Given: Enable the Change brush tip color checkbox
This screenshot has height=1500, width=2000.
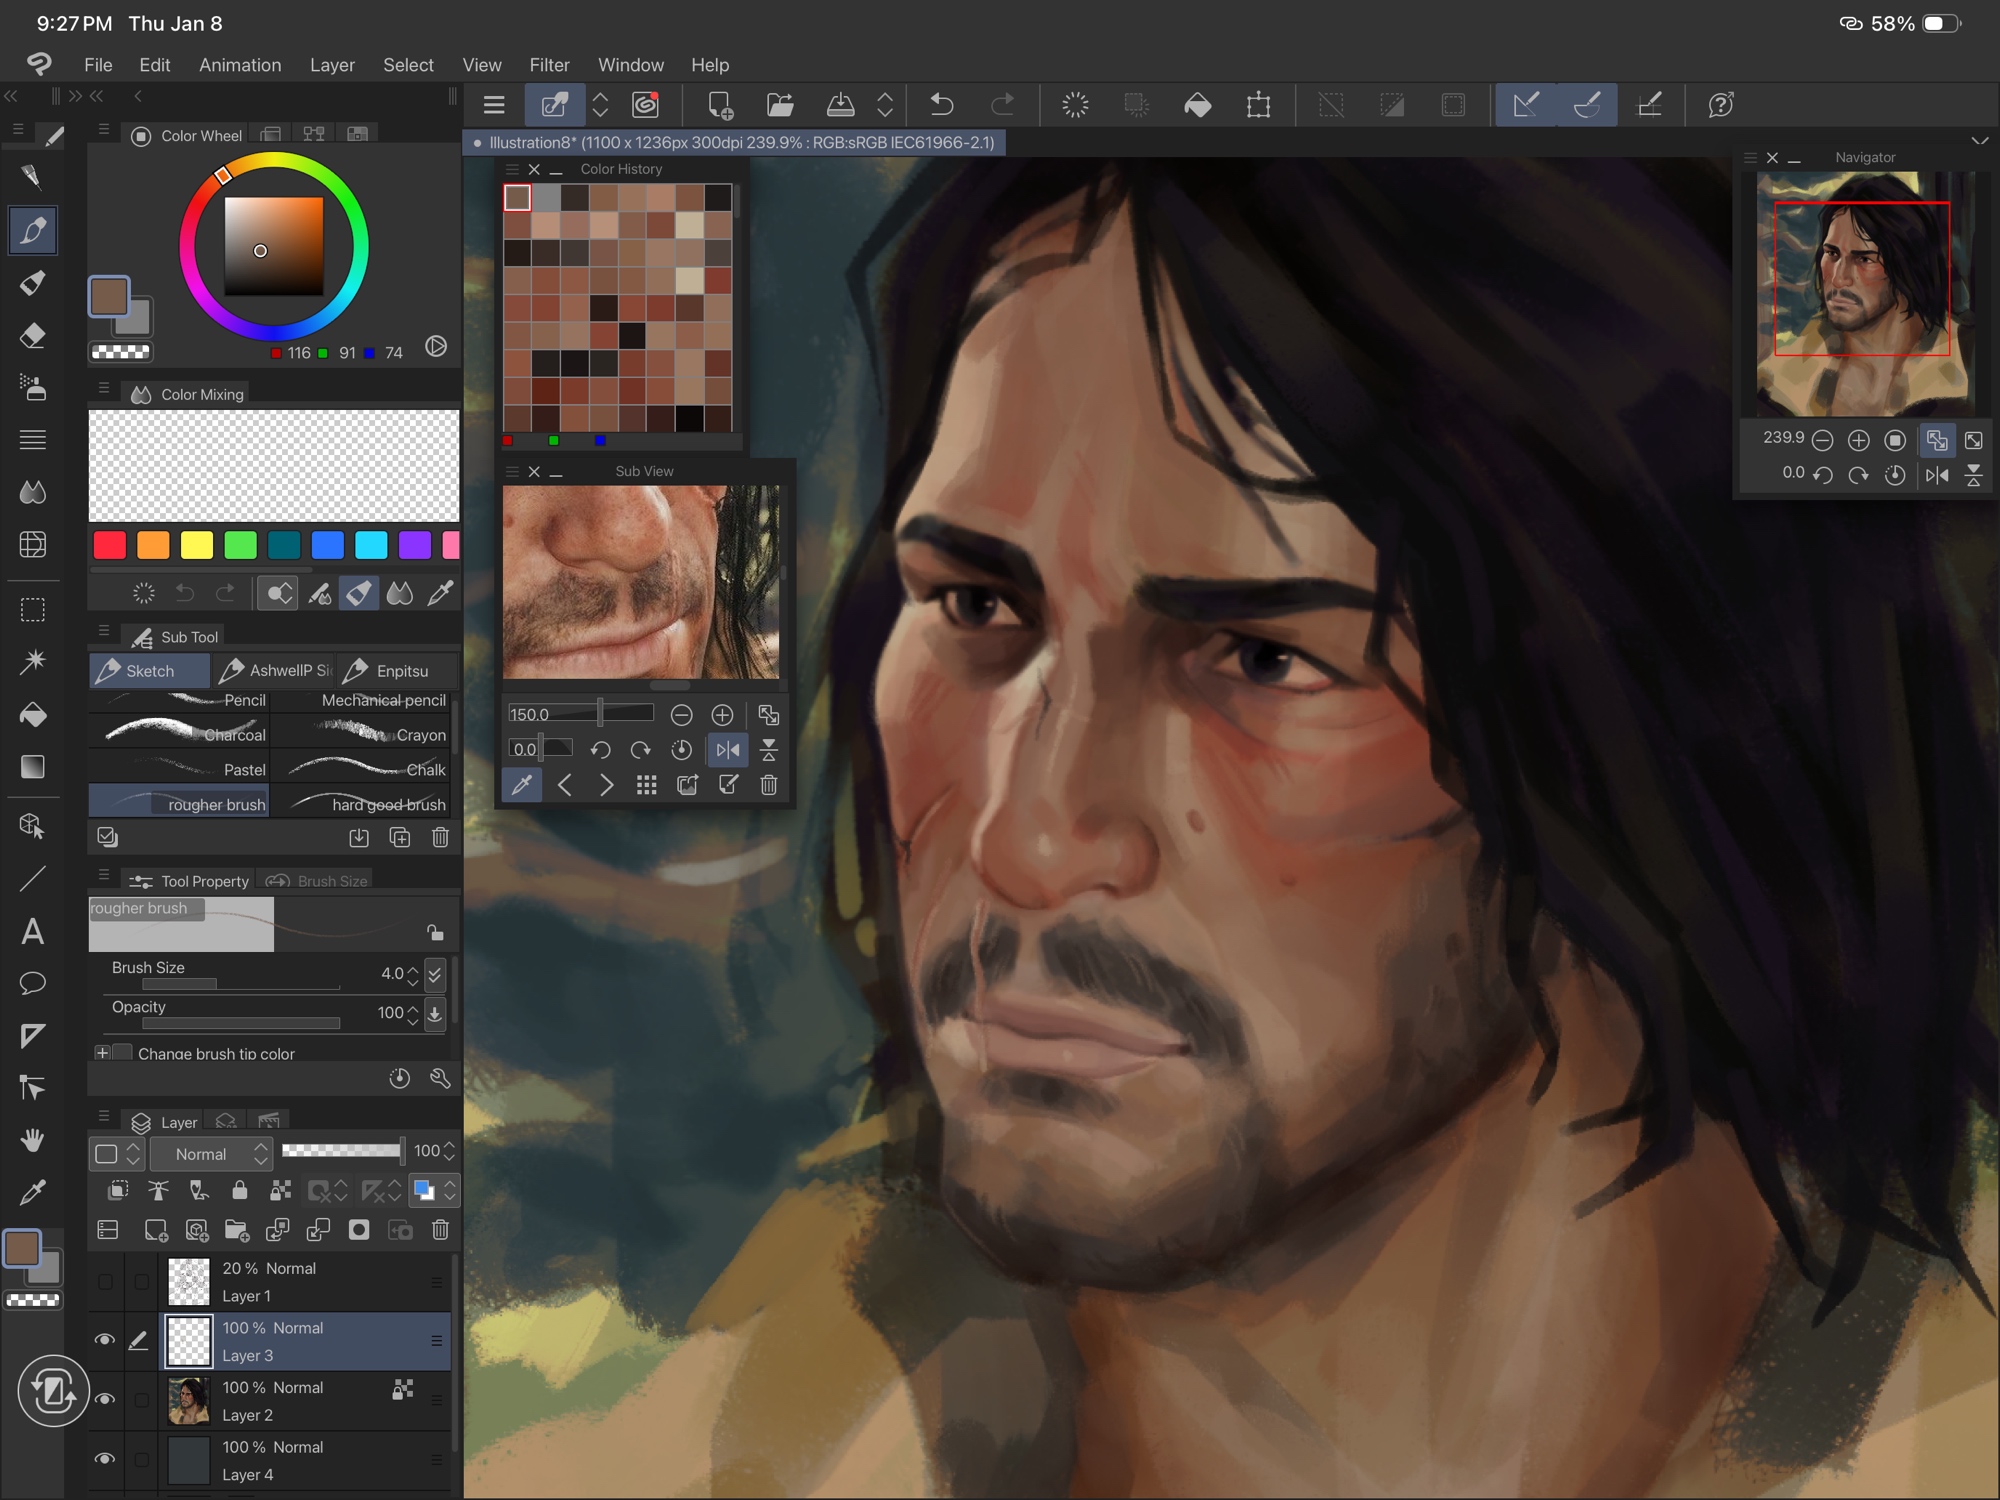Looking at the screenshot, I should [x=123, y=1053].
